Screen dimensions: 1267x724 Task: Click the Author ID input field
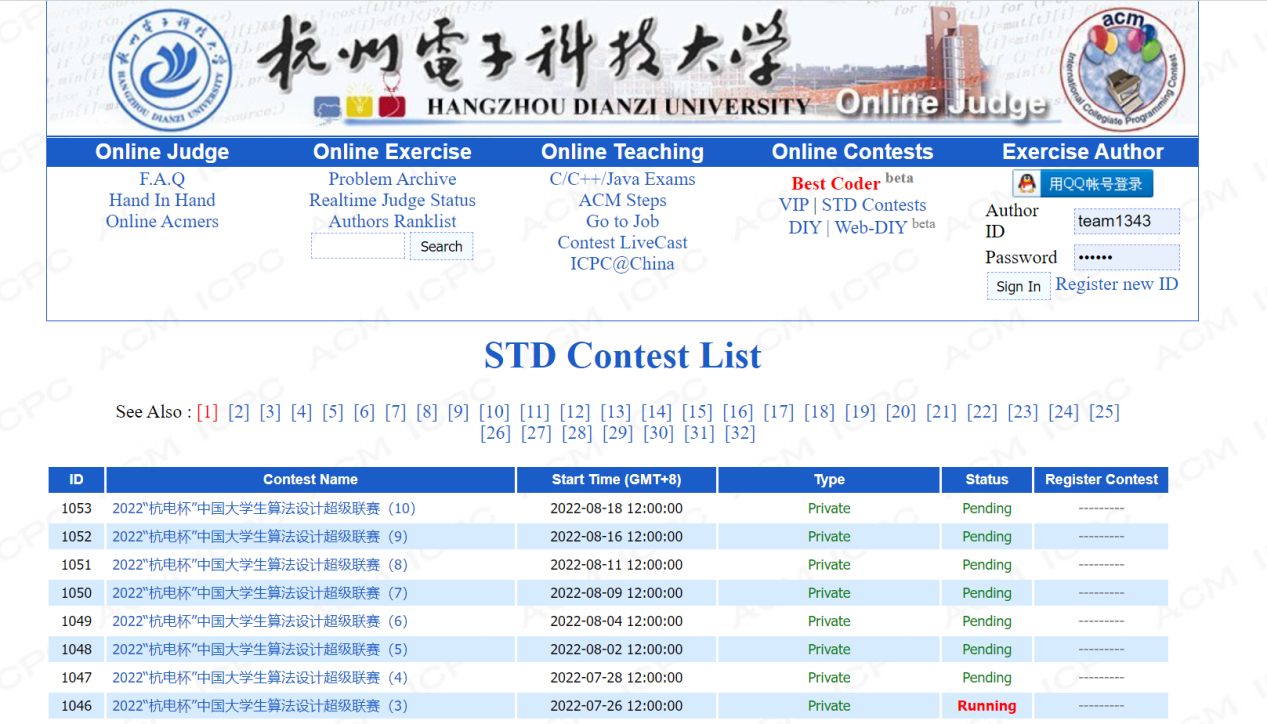1126,221
